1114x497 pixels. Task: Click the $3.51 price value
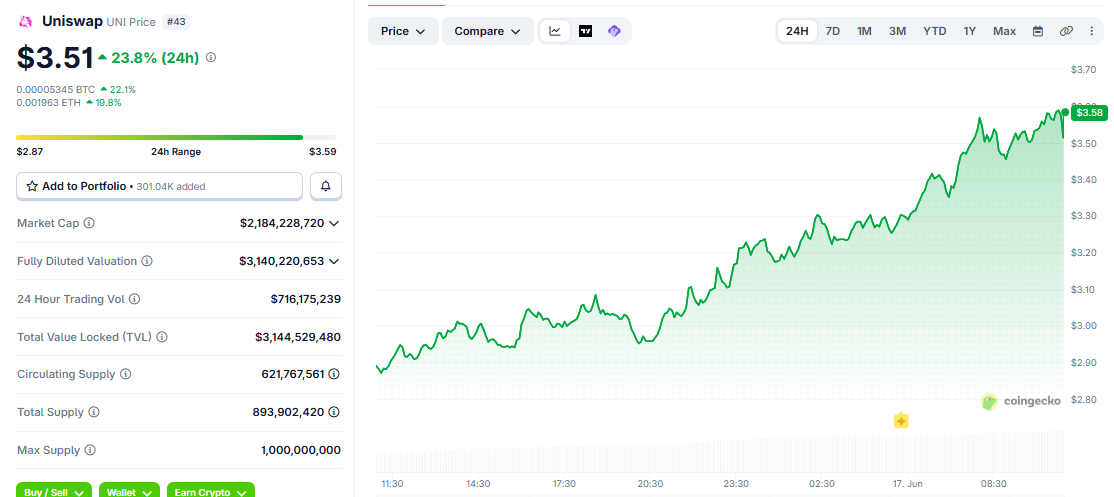point(55,58)
